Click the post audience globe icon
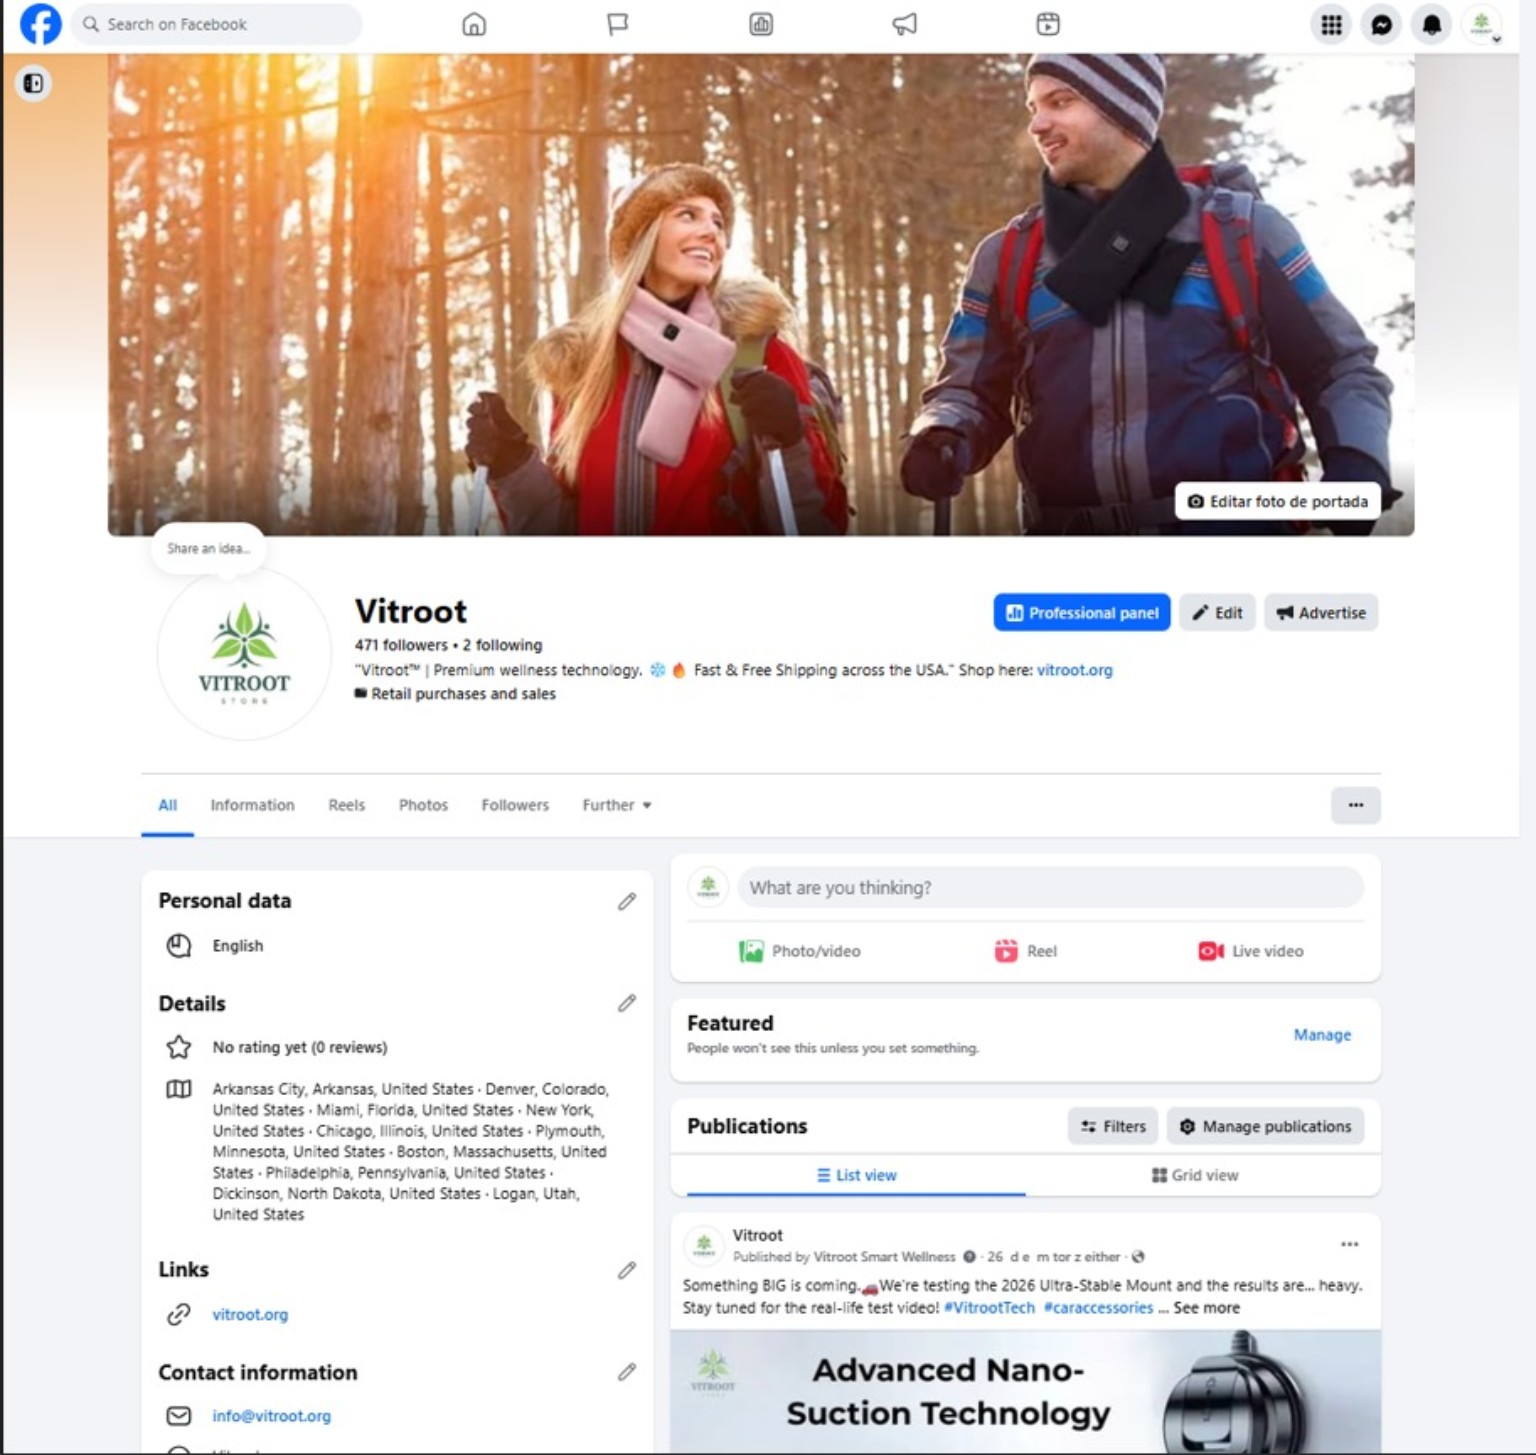Viewport: 1536px width, 1455px height. tap(1137, 1257)
